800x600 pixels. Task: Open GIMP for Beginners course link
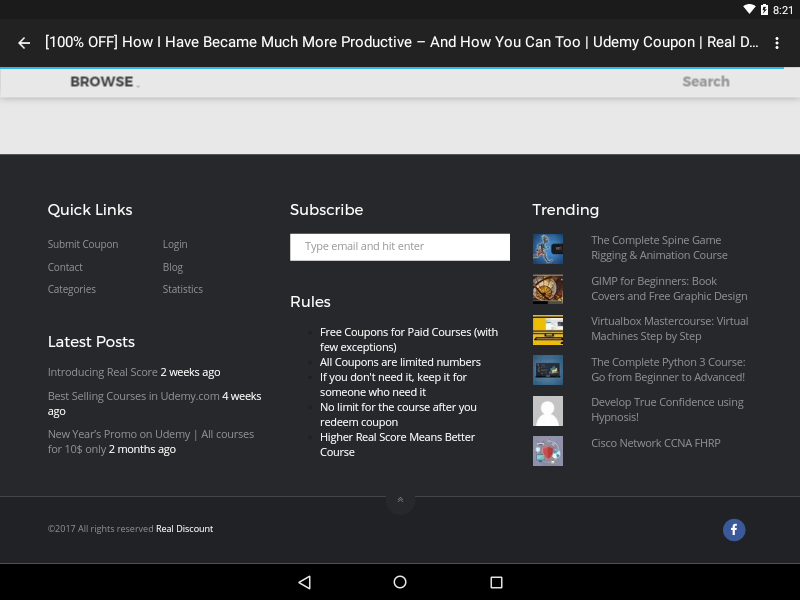click(x=669, y=289)
